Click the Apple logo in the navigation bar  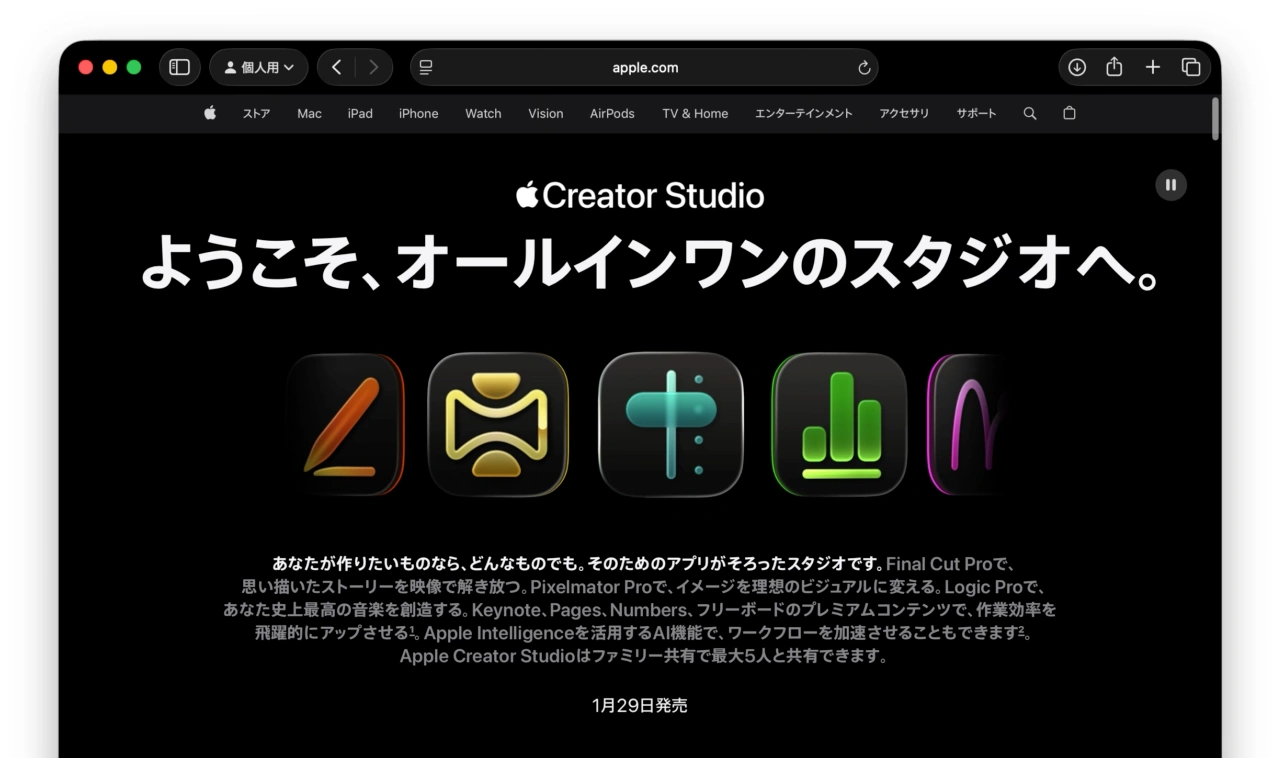click(209, 113)
